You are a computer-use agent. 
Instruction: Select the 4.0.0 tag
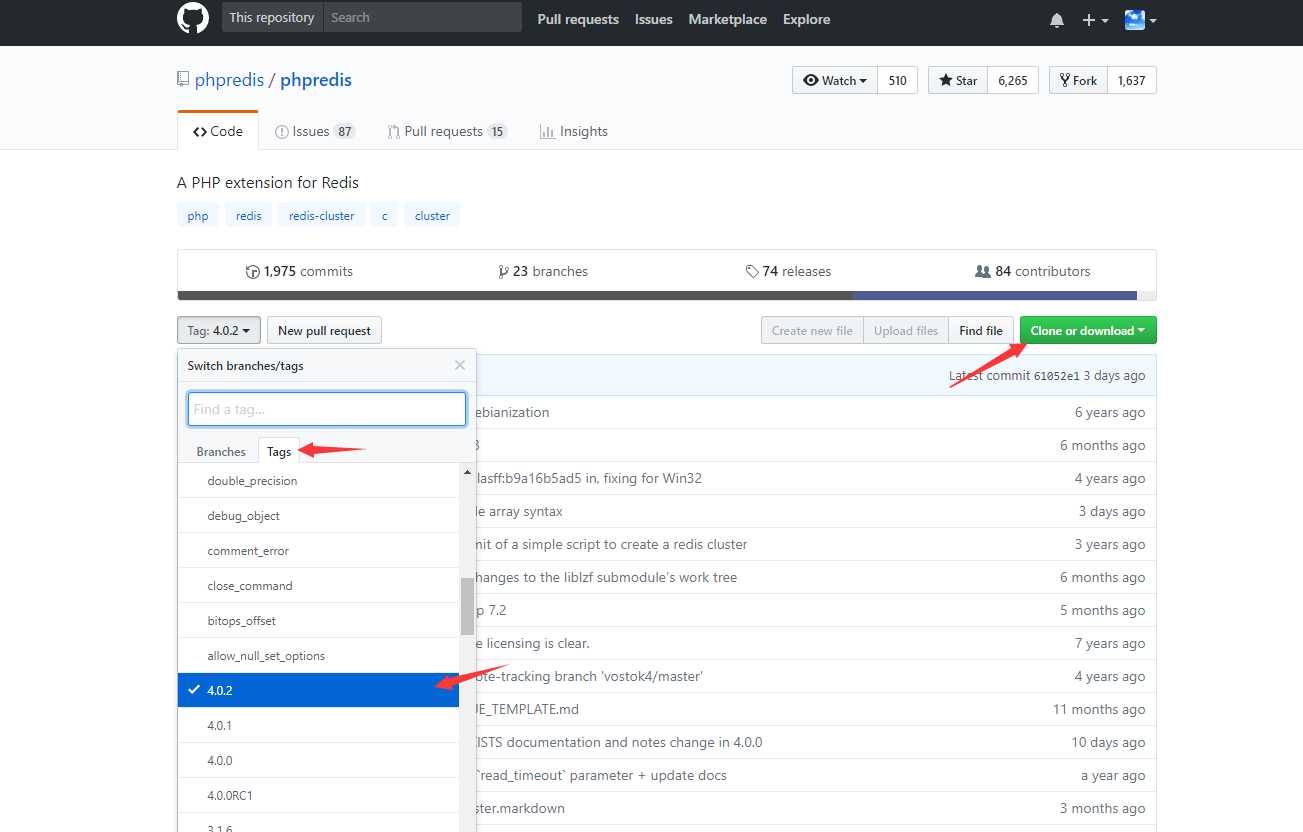(318, 760)
